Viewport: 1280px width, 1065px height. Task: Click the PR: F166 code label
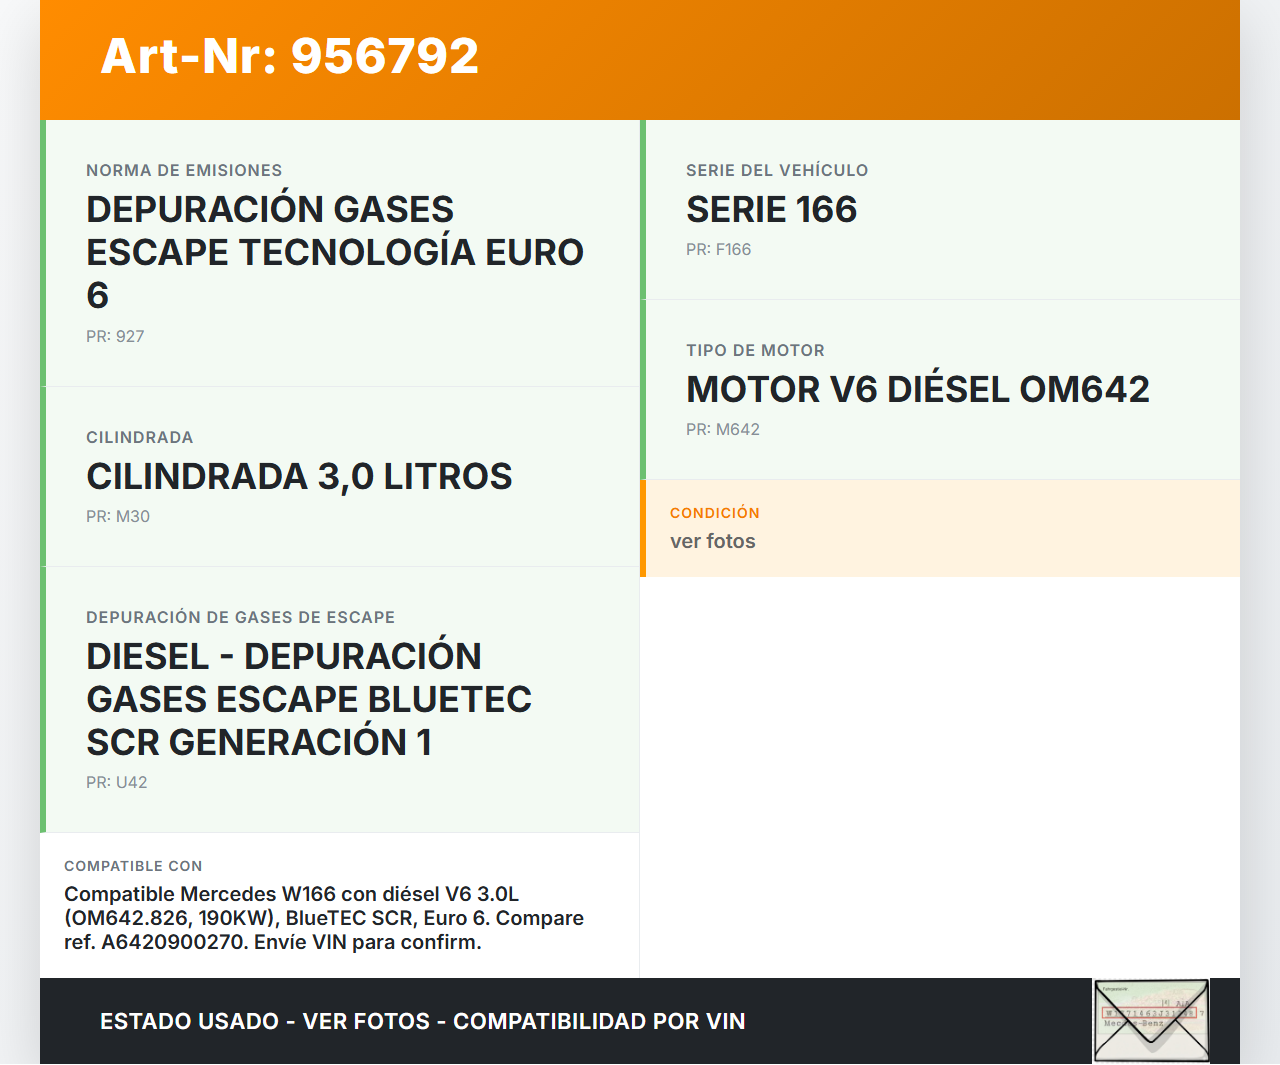click(718, 250)
